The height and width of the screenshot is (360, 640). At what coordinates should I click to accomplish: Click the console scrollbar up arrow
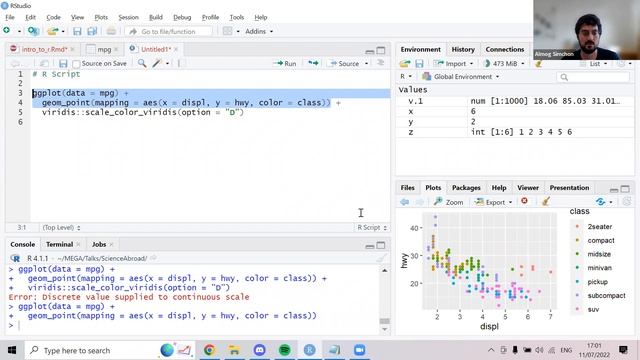384,271
